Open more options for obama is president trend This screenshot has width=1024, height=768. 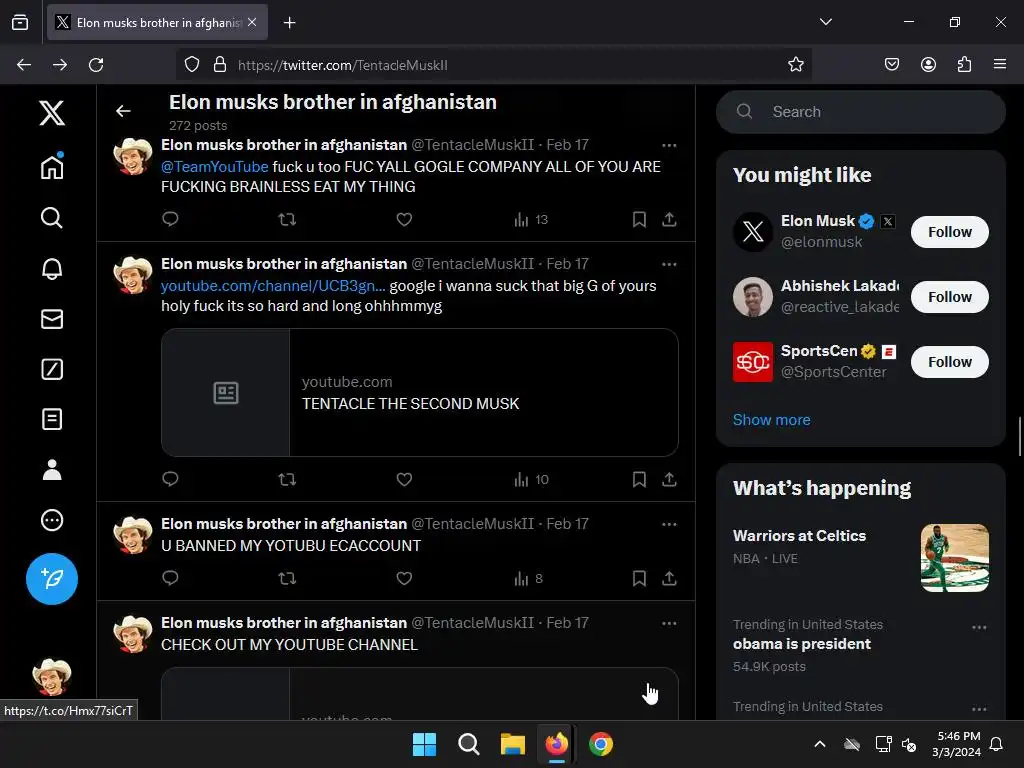pos(979,627)
